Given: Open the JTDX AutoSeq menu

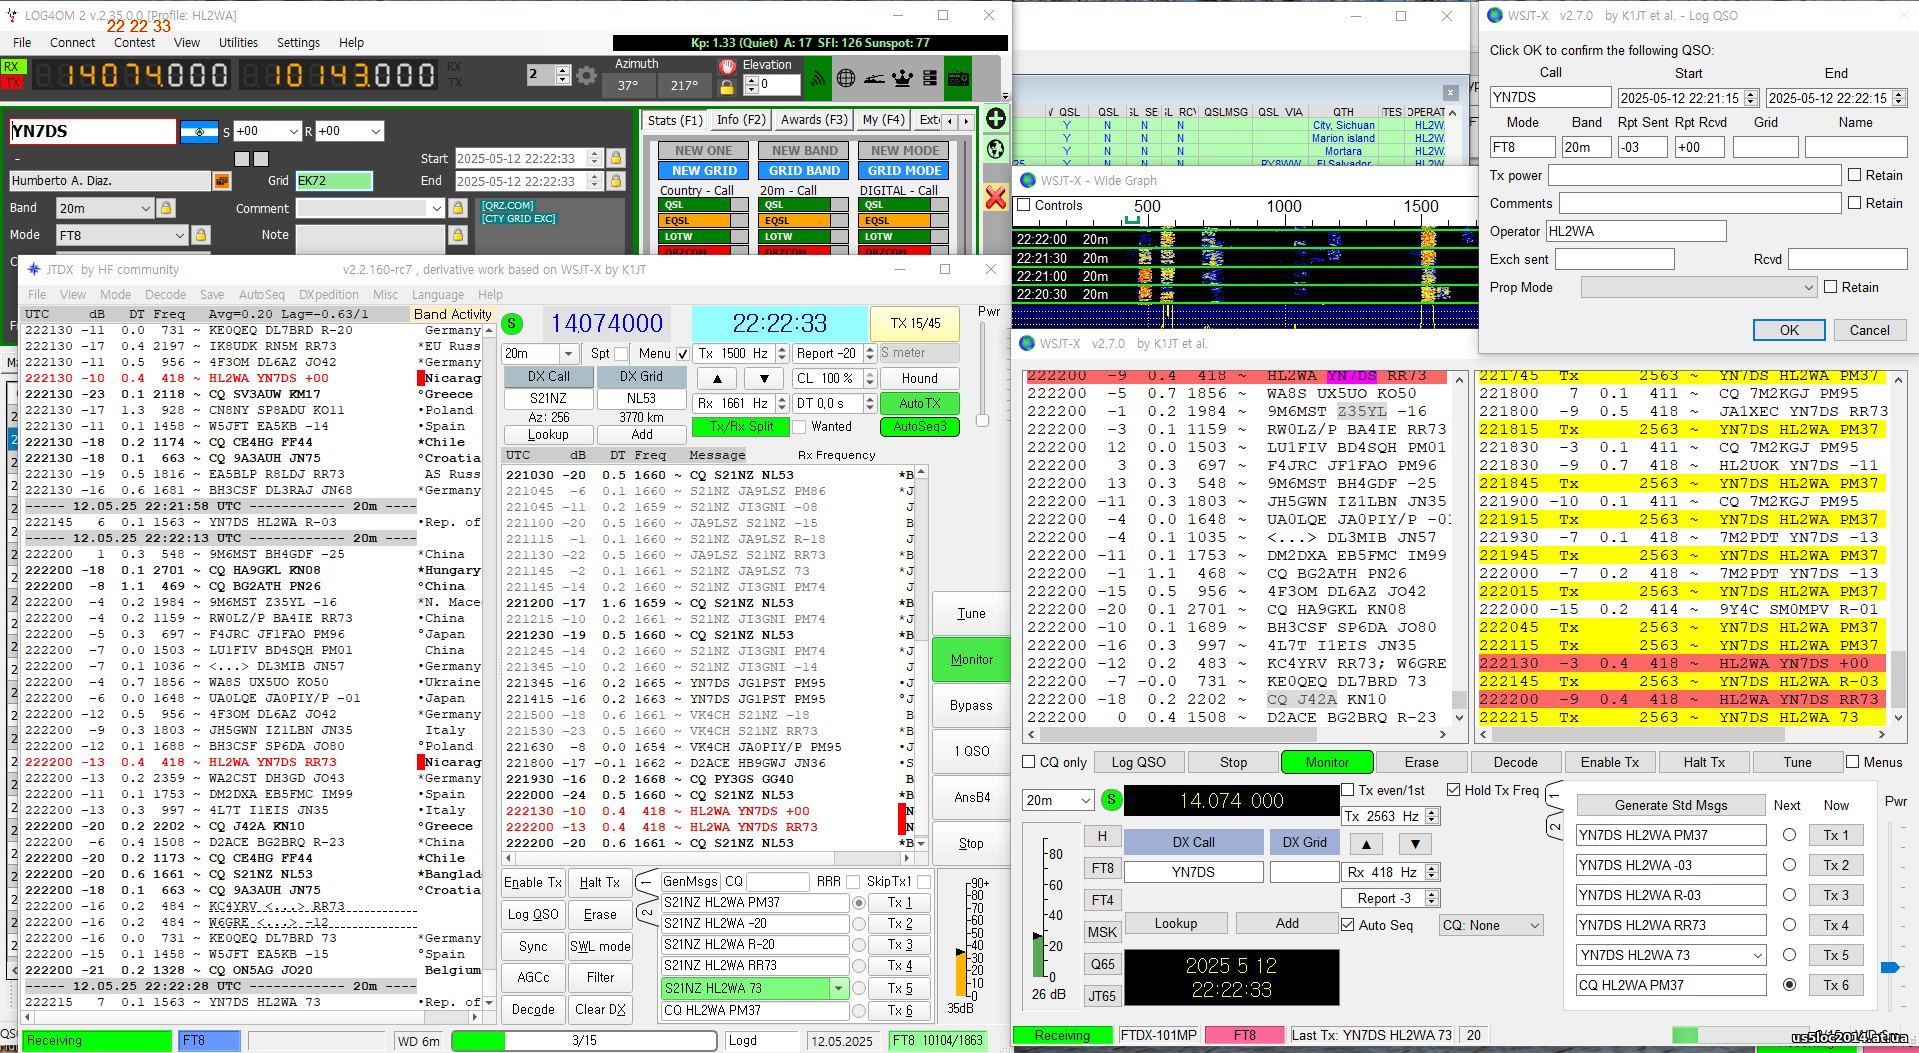Looking at the screenshot, I should (261, 294).
